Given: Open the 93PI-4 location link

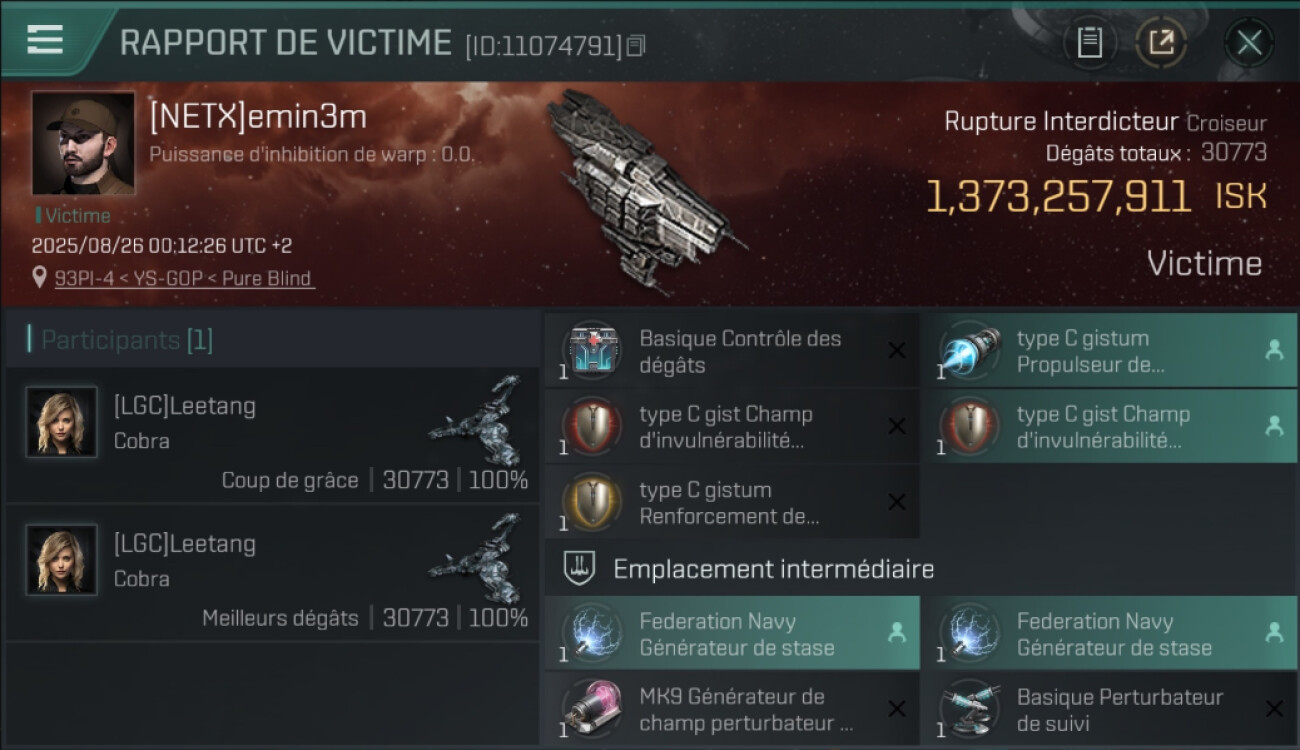Looking at the screenshot, I should point(183,279).
